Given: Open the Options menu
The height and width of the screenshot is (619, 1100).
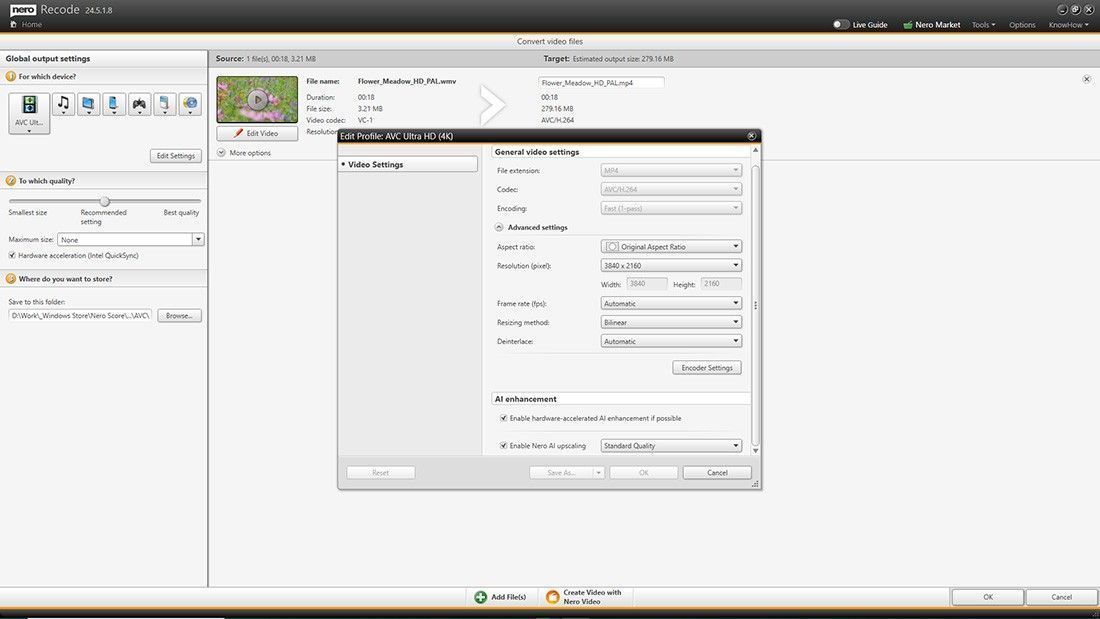Looking at the screenshot, I should click(x=1022, y=25).
